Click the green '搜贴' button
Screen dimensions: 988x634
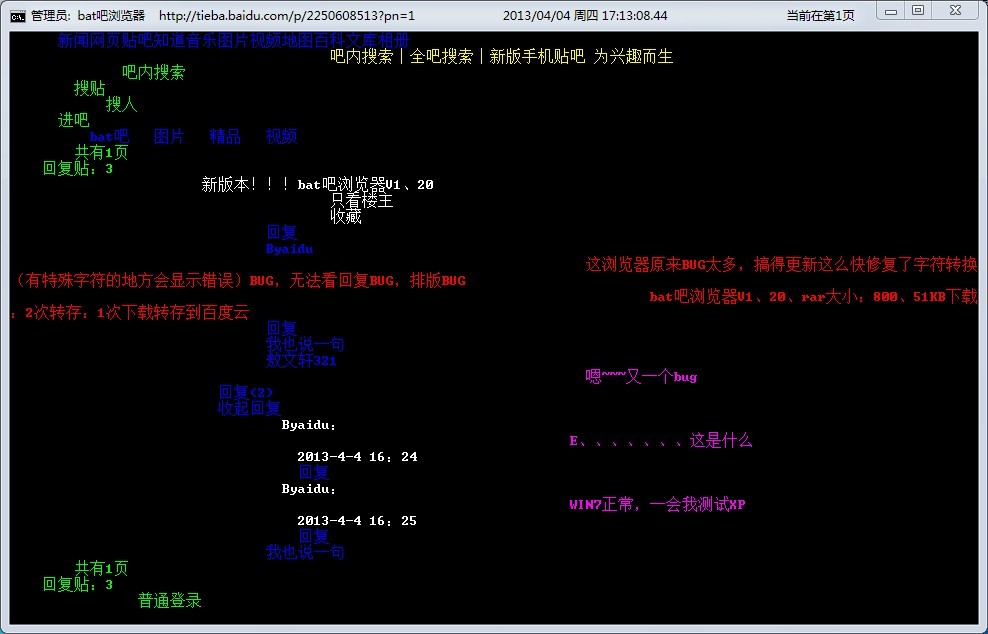click(x=89, y=88)
